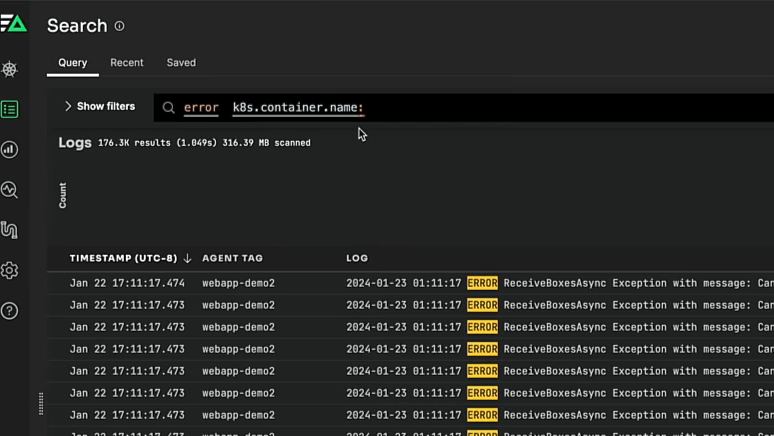Viewport: 774px width, 436px height.
Task: Click the sidebar drag handle grip
Action: coord(41,404)
